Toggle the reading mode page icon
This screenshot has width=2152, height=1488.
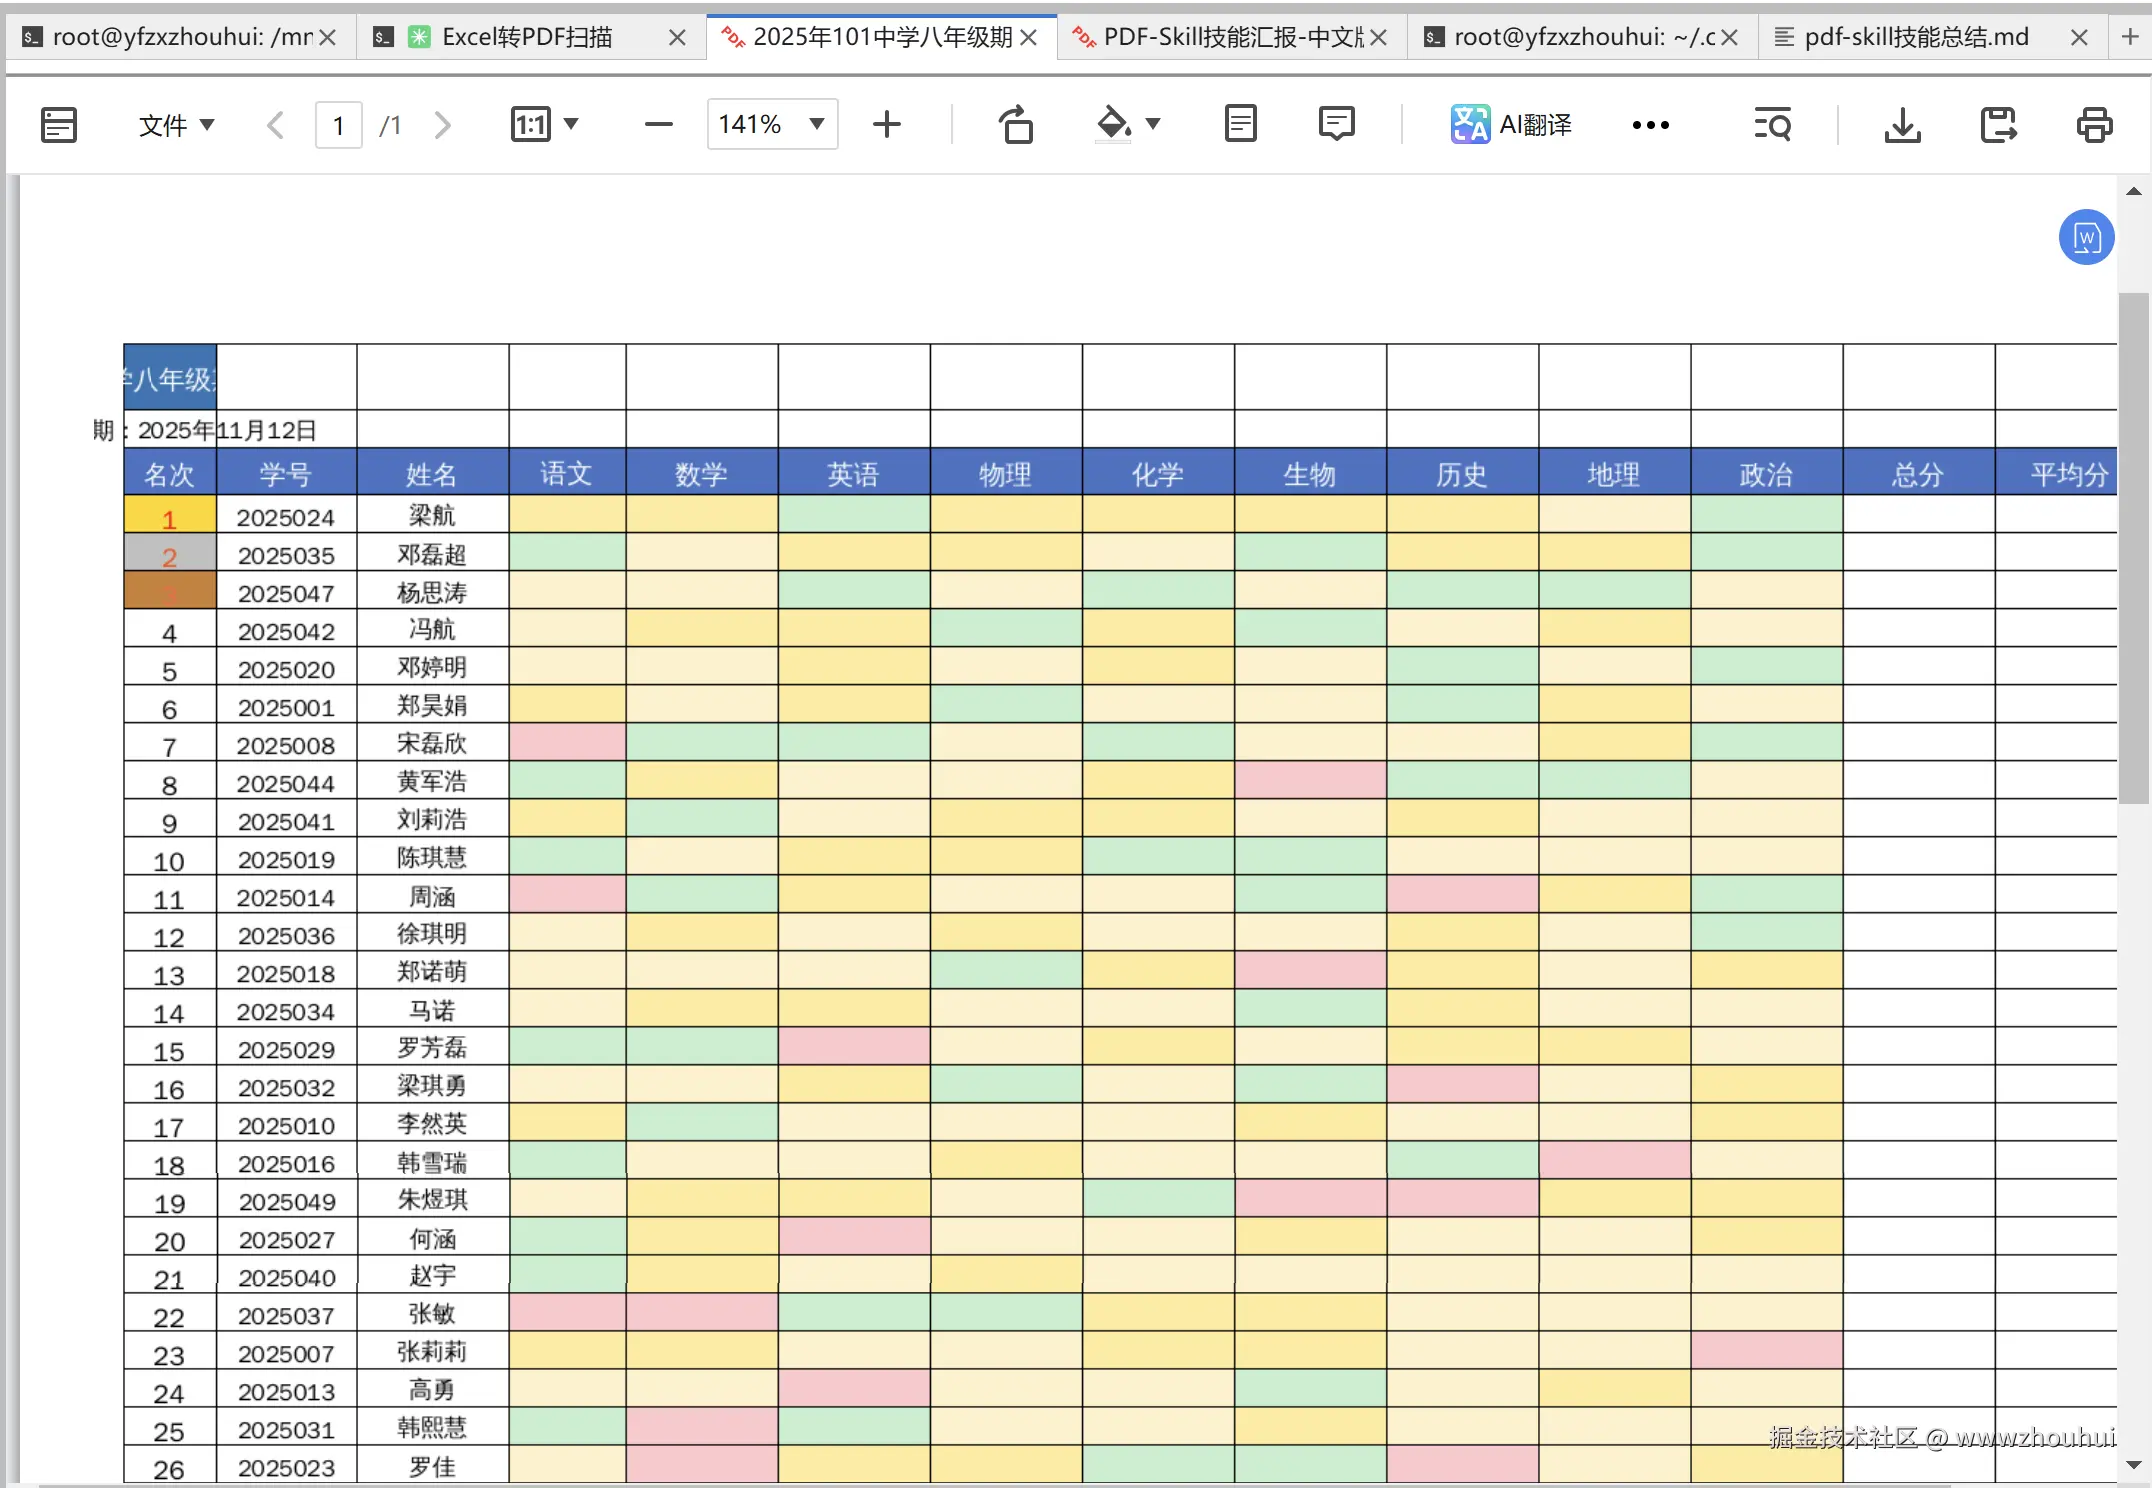(x=1240, y=124)
